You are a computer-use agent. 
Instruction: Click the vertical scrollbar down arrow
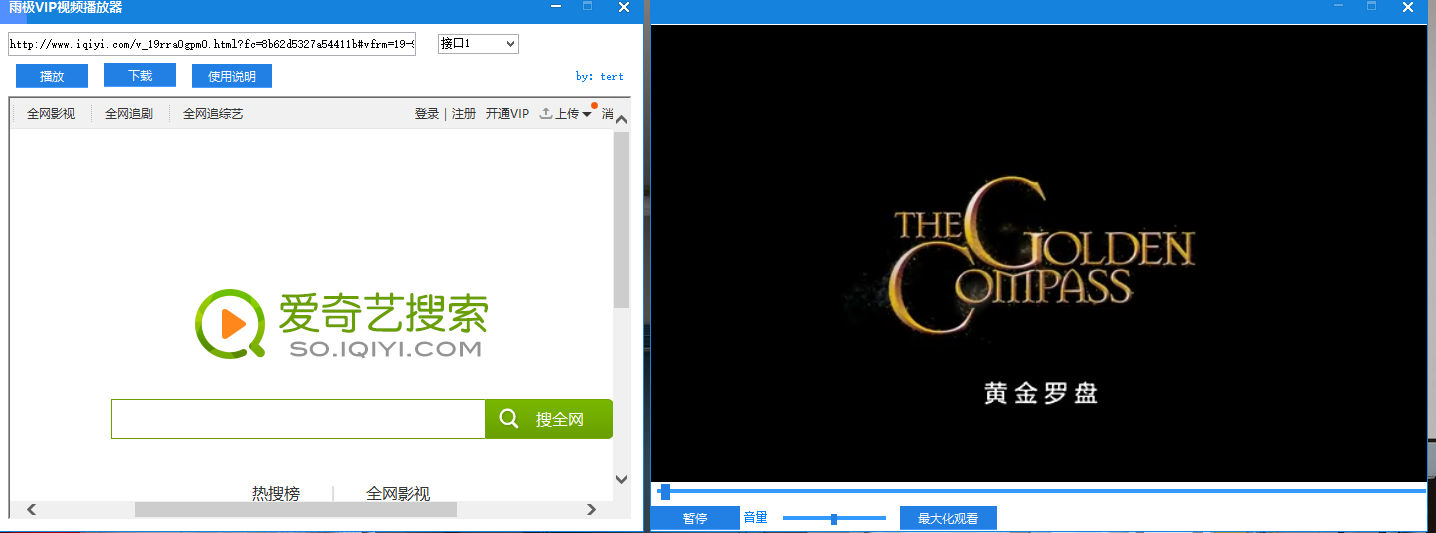(621, 480)
